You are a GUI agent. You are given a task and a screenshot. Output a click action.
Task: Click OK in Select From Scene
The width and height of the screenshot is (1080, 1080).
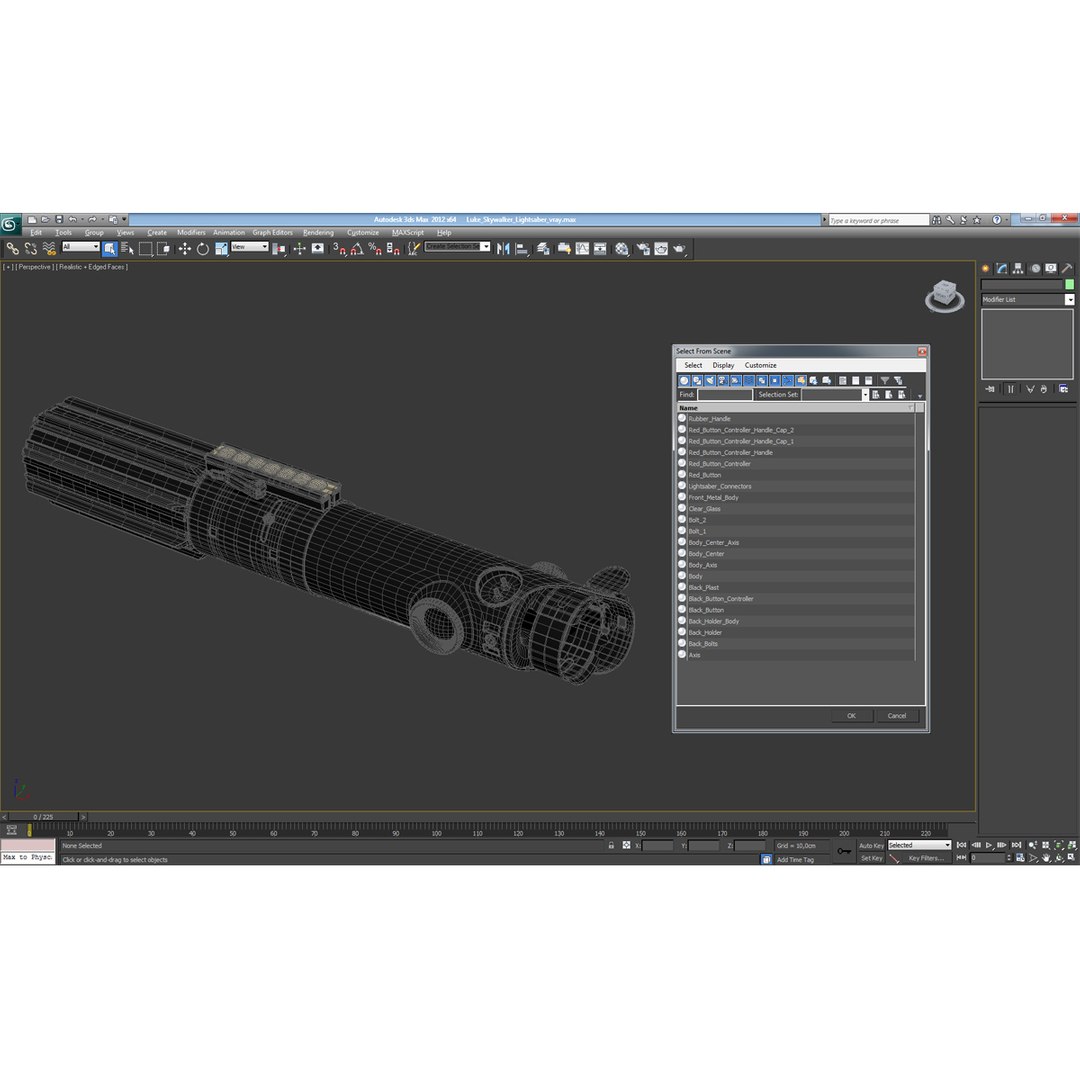(851, 716)
